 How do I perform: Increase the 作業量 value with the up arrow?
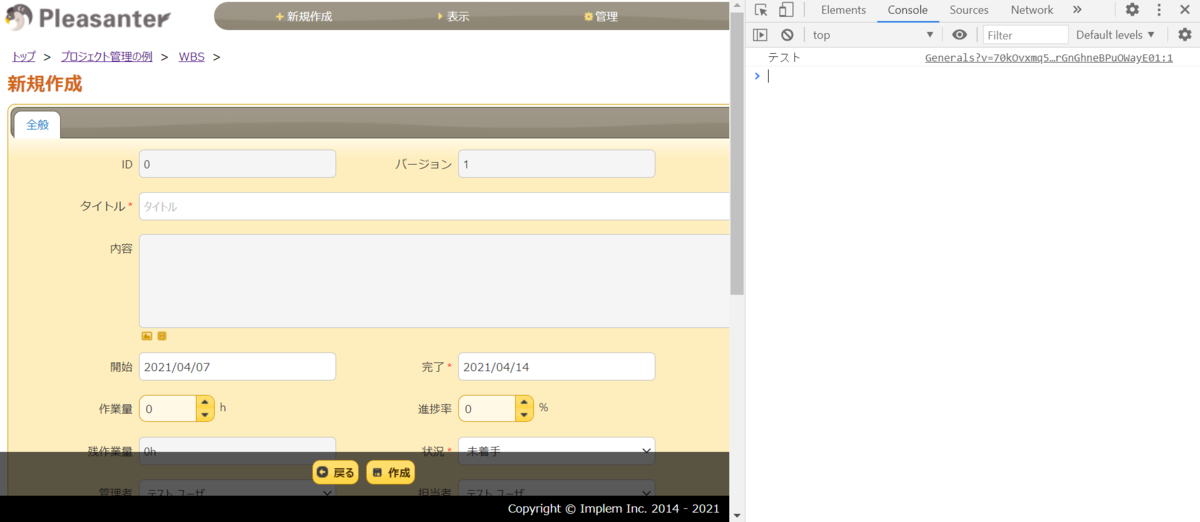(x=205, y=402)
